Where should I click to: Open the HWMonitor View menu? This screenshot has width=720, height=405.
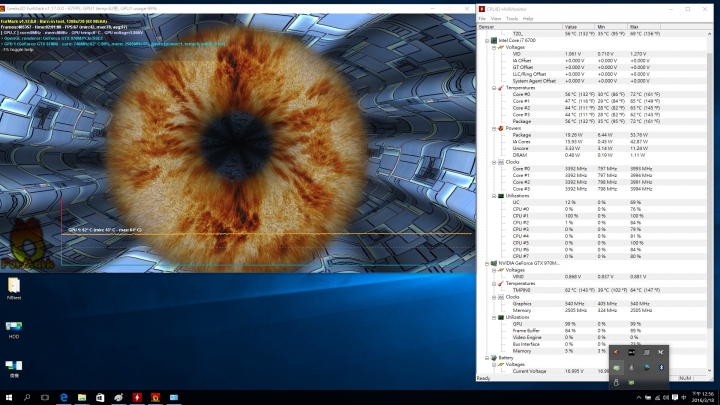point(496,18)
